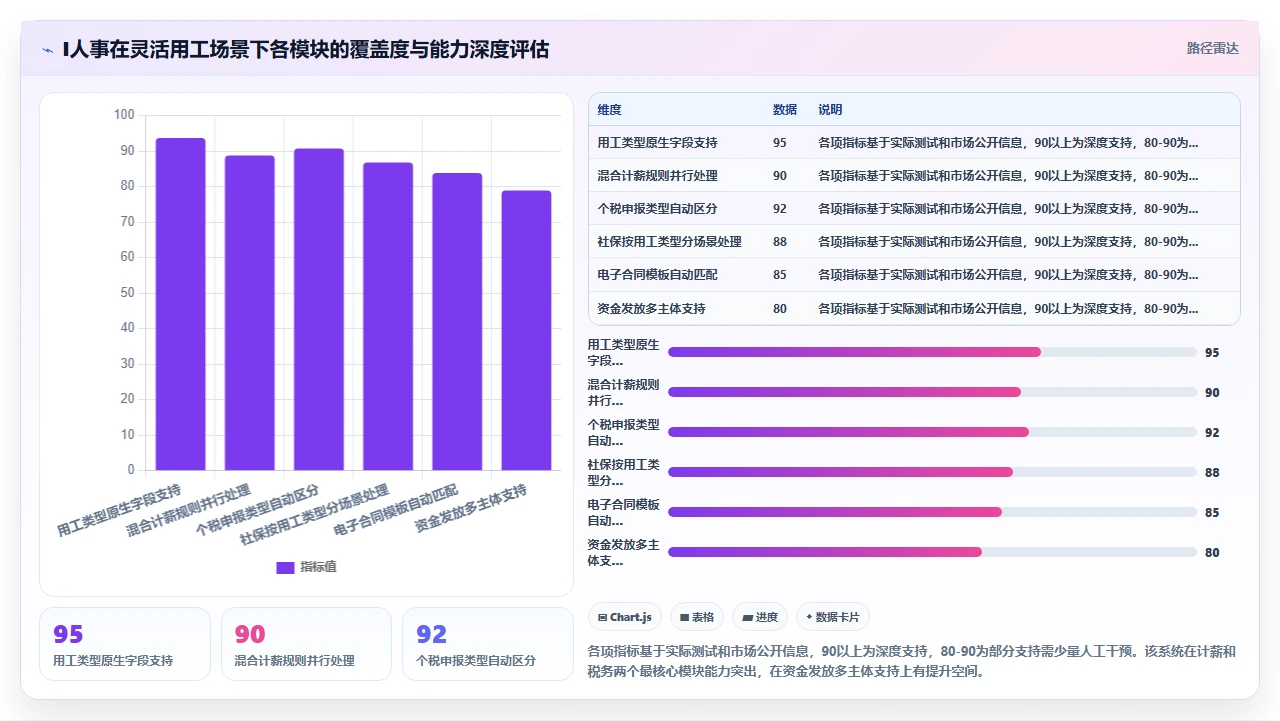Click the lightning icon beside the page title
This screenshot has height=721, width=1280.
(x=47, y=49)
